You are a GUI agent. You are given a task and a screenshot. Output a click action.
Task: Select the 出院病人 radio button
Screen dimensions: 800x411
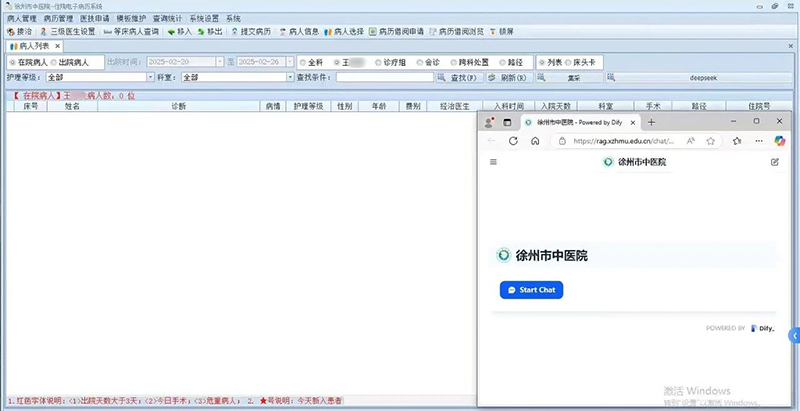pyautogui.click(x=53, y=62)
